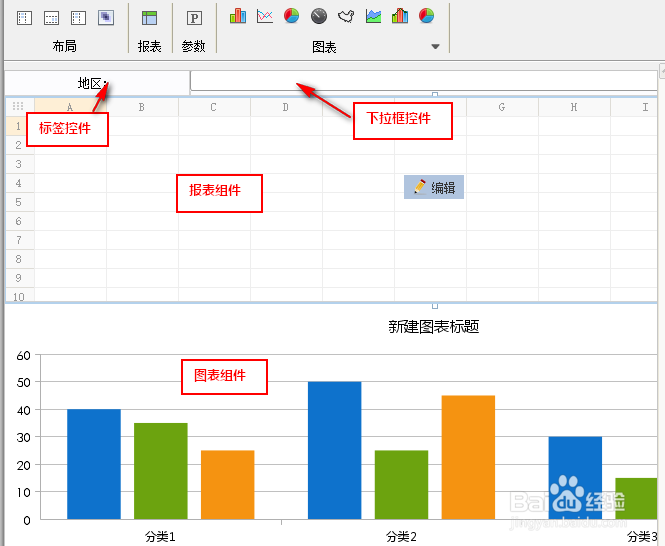Click the orange bar of 分类1

227,484
